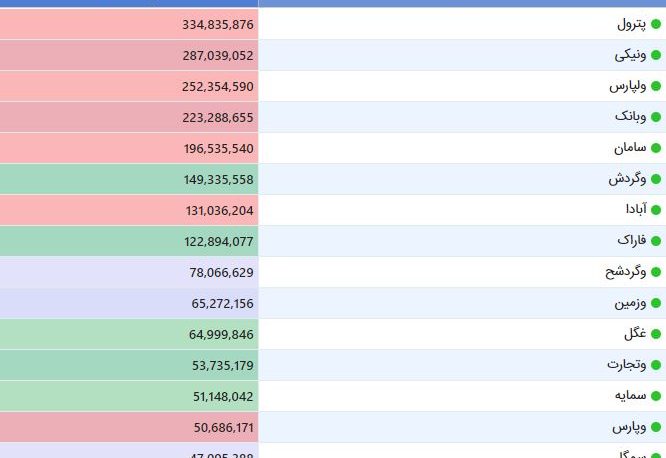Select the value 65,272,156

pyautogui.click(x=223, y=304)
